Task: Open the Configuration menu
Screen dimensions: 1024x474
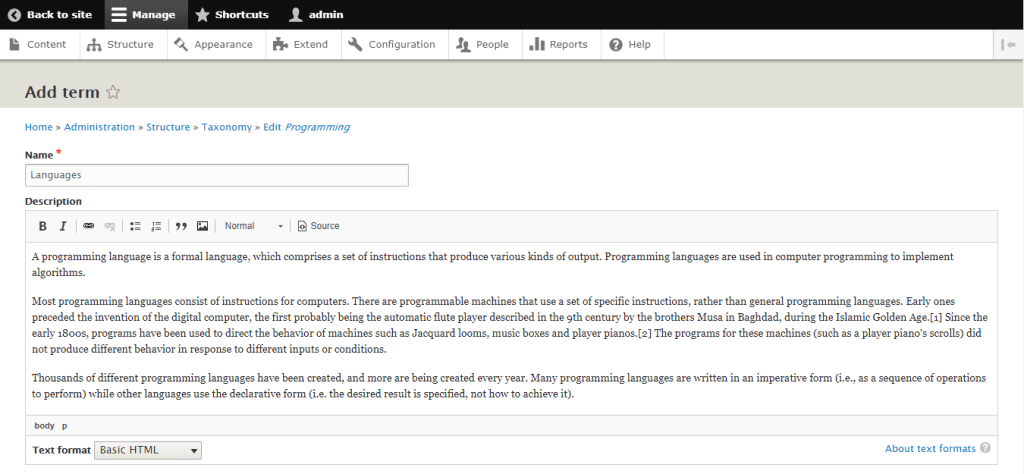Action: (x=393, y=44)
